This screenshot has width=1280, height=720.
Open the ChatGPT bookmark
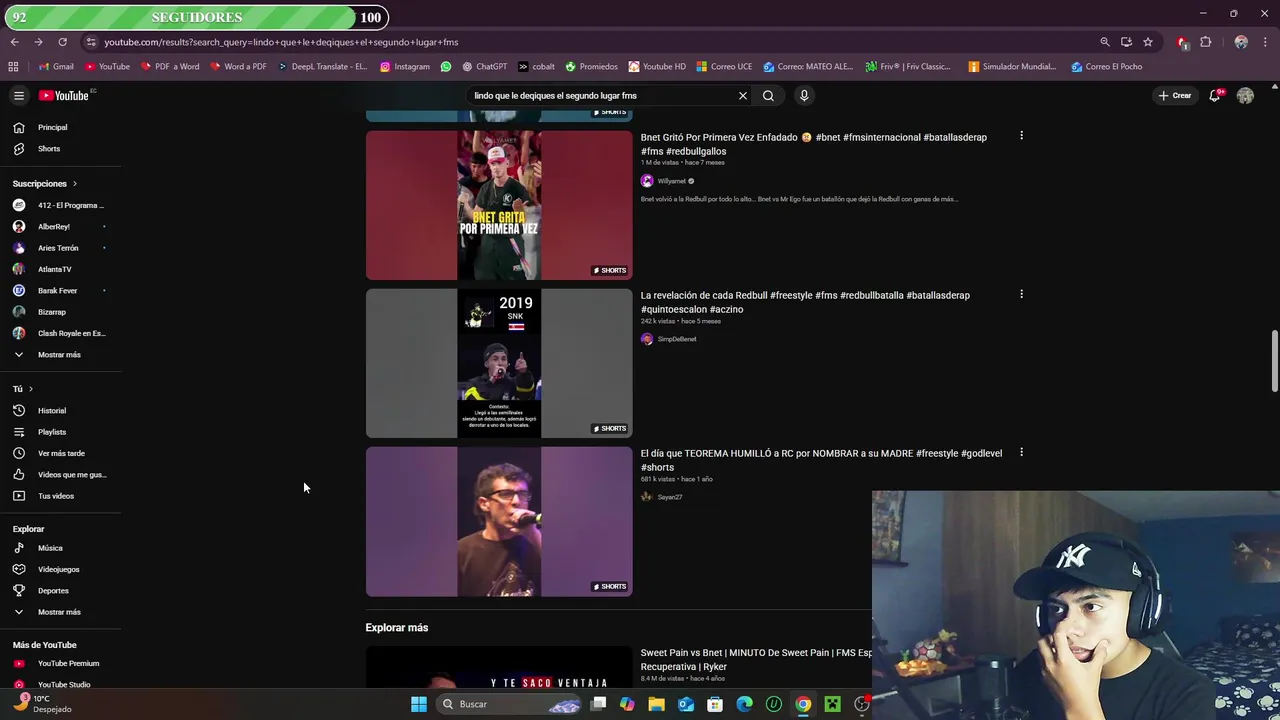[x=485, y=67]
